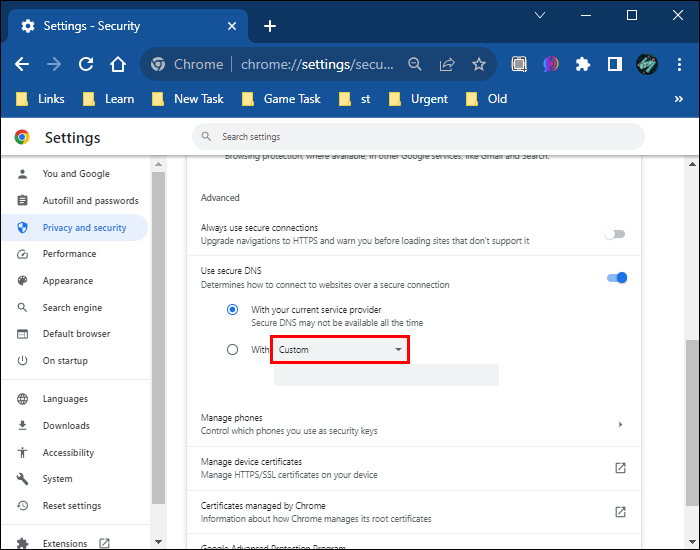The image size is (700, 550).
Task: Open the side panel icon
Action: [615, 64]
